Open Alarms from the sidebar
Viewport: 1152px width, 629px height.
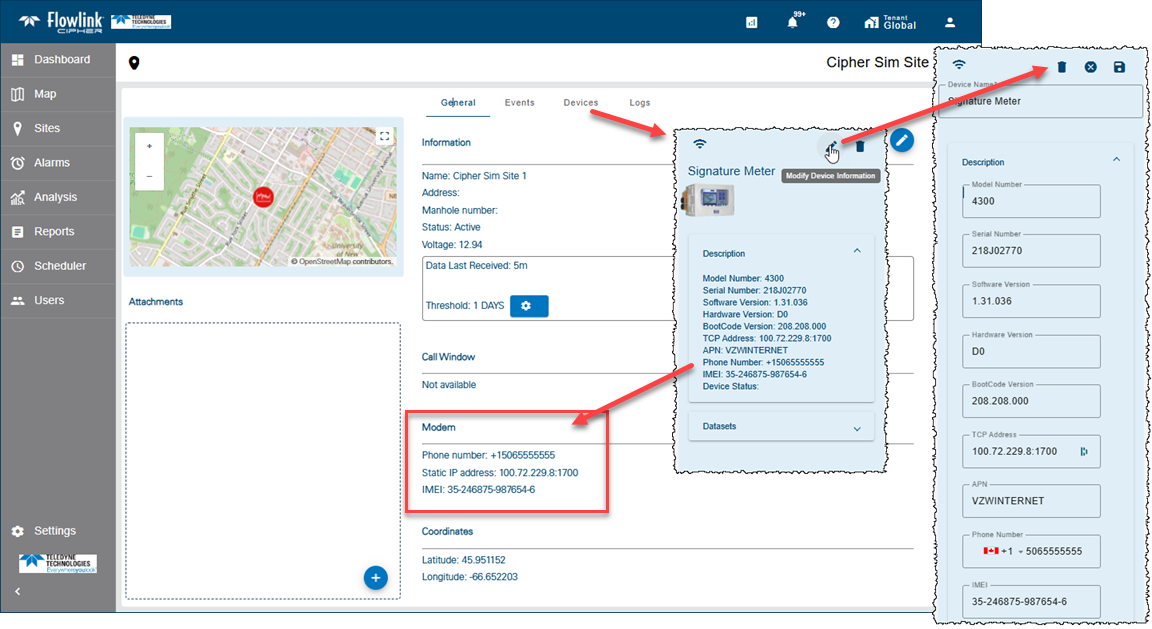coord(52,163)
